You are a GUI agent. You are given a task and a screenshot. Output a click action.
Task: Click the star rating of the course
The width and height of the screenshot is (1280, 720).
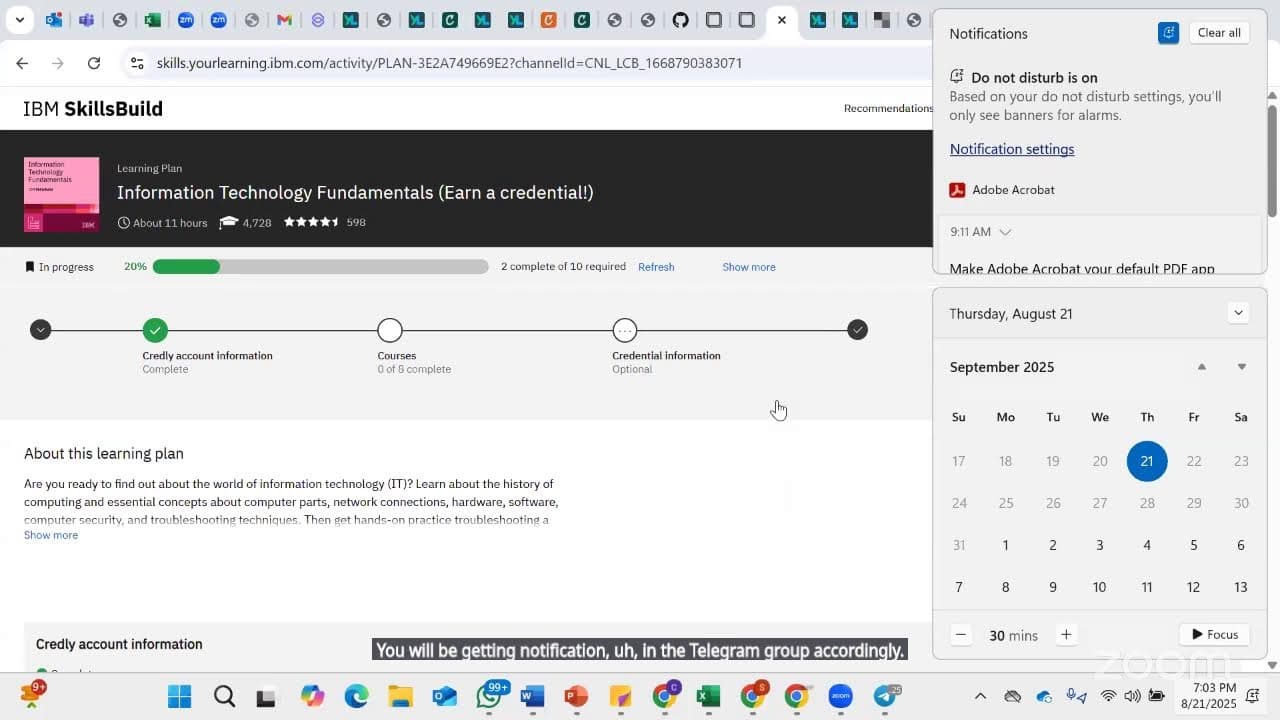[x=312, y=222]
